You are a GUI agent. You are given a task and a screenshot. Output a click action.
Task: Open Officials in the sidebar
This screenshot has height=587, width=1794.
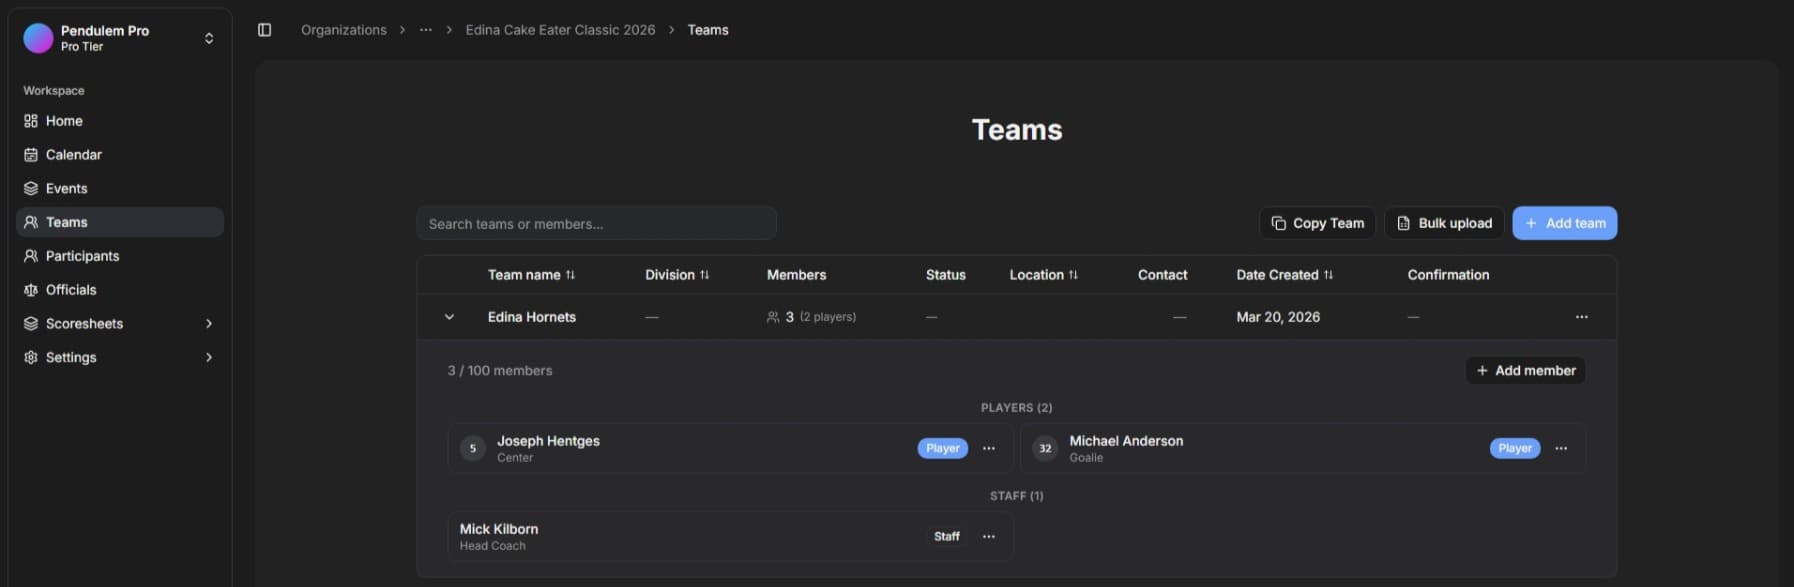120,290
